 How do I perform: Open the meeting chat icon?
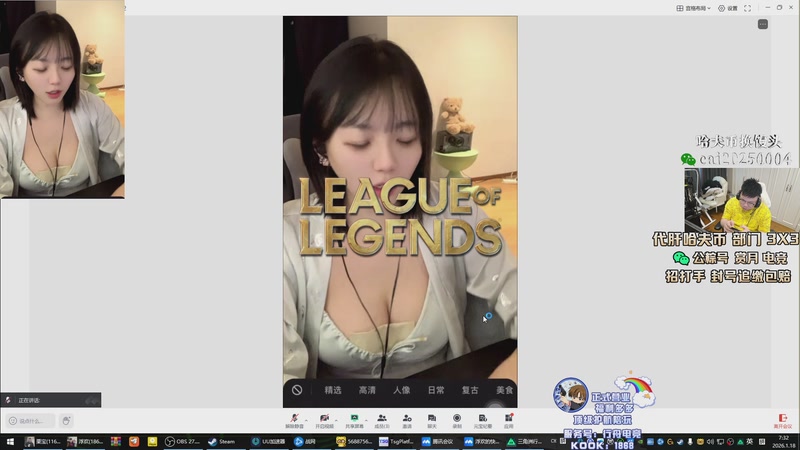pyautogui.click(x=432, y=421)
